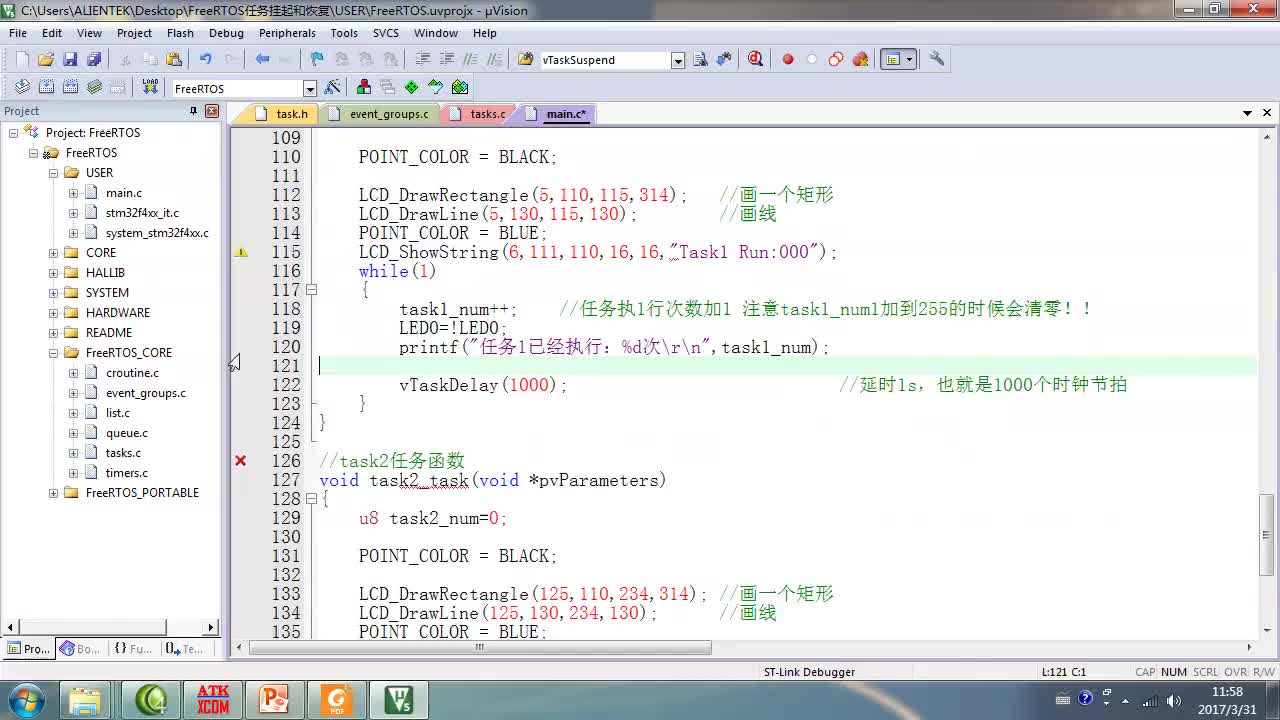Screen dimensions: 1280x720
Task: Switch to the Books panel tab
Action: click(79, 649)
